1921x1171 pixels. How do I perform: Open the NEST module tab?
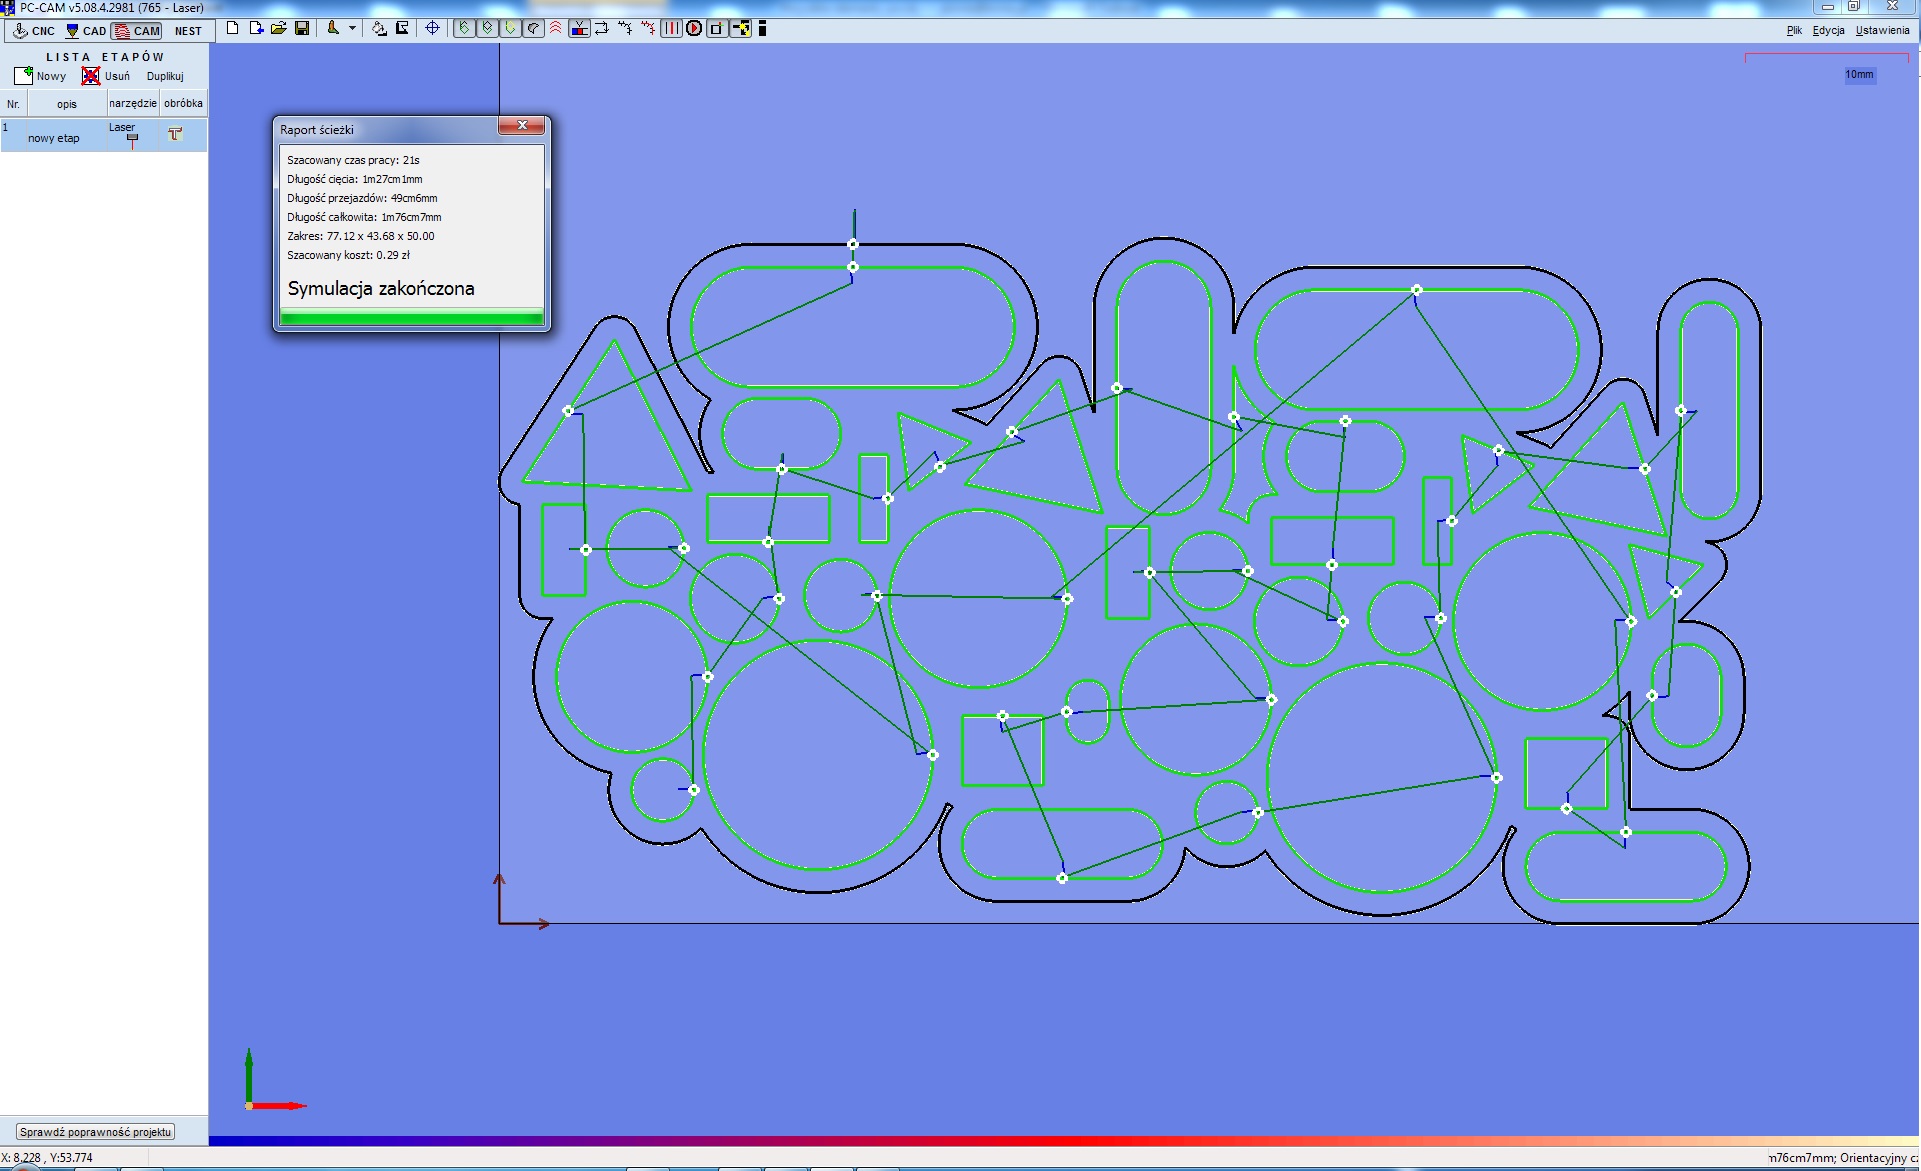(x=188, y=31)
